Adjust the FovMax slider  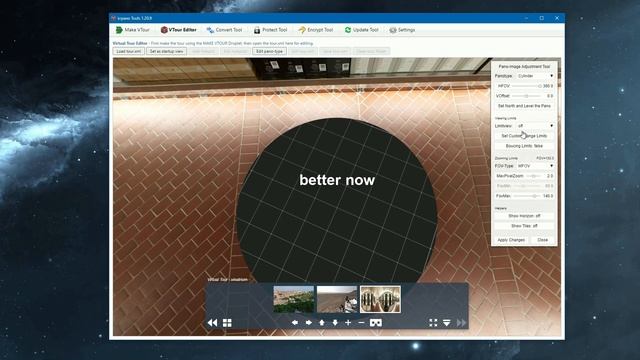click(527, 196)
